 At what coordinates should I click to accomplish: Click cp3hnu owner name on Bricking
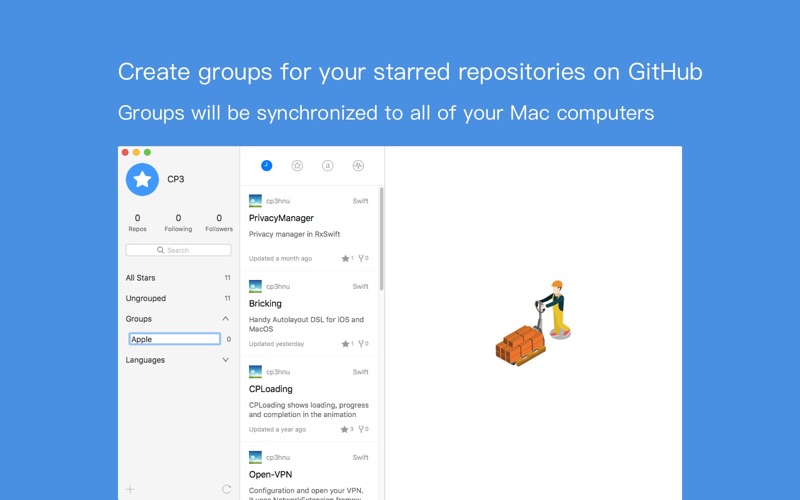278,287
